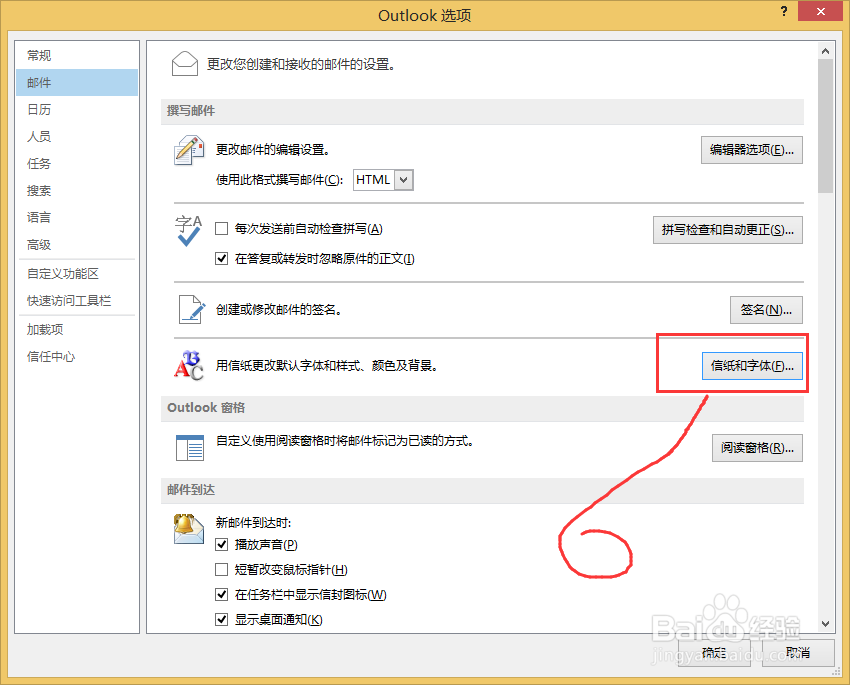Click the 新邮件到达时 label

tap(254, 522)
